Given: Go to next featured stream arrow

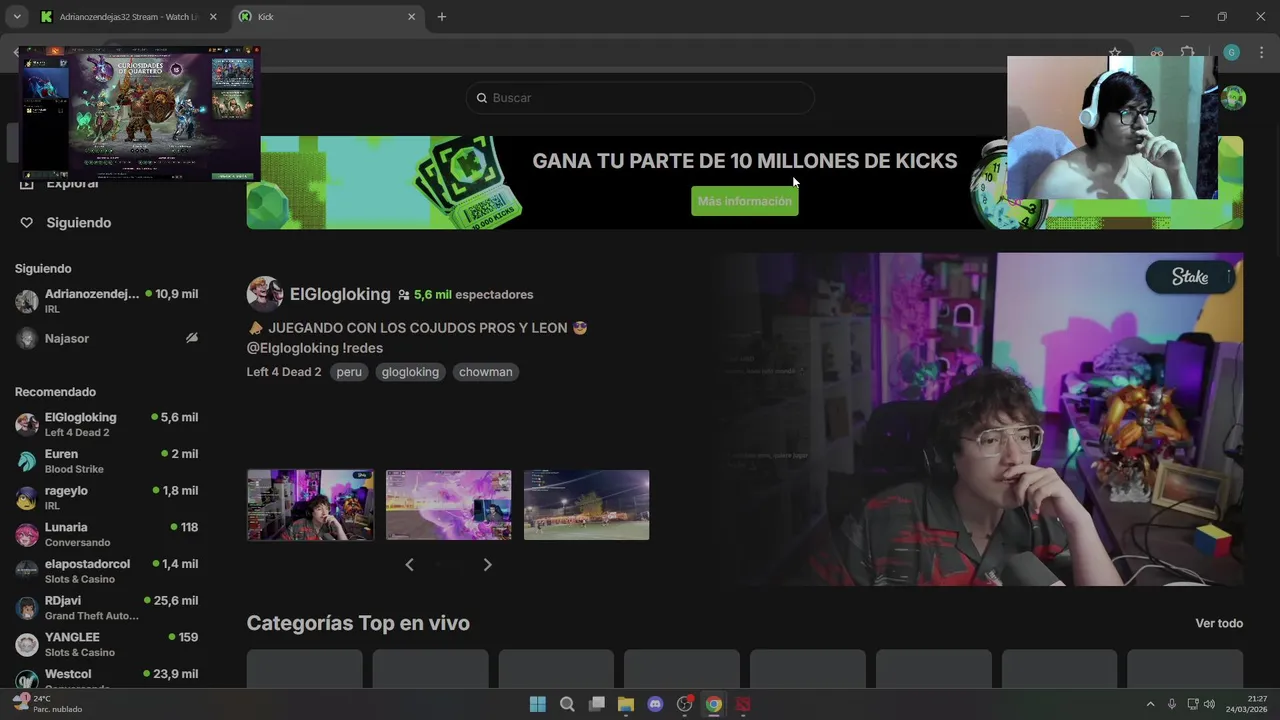Looking at the screenshot, I should 487,565.
